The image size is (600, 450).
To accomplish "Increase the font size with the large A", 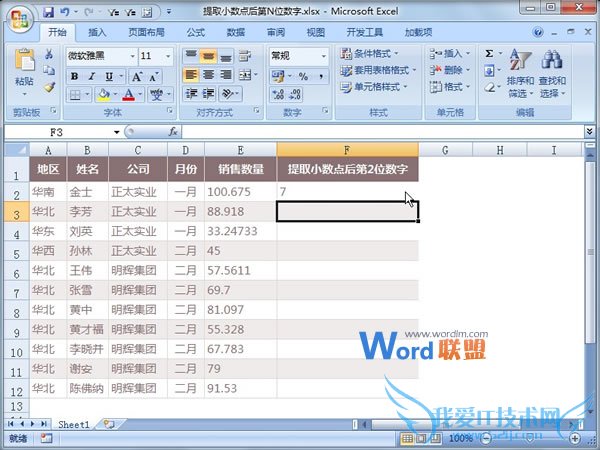I will pyautogui.click(x=136, y=77).
